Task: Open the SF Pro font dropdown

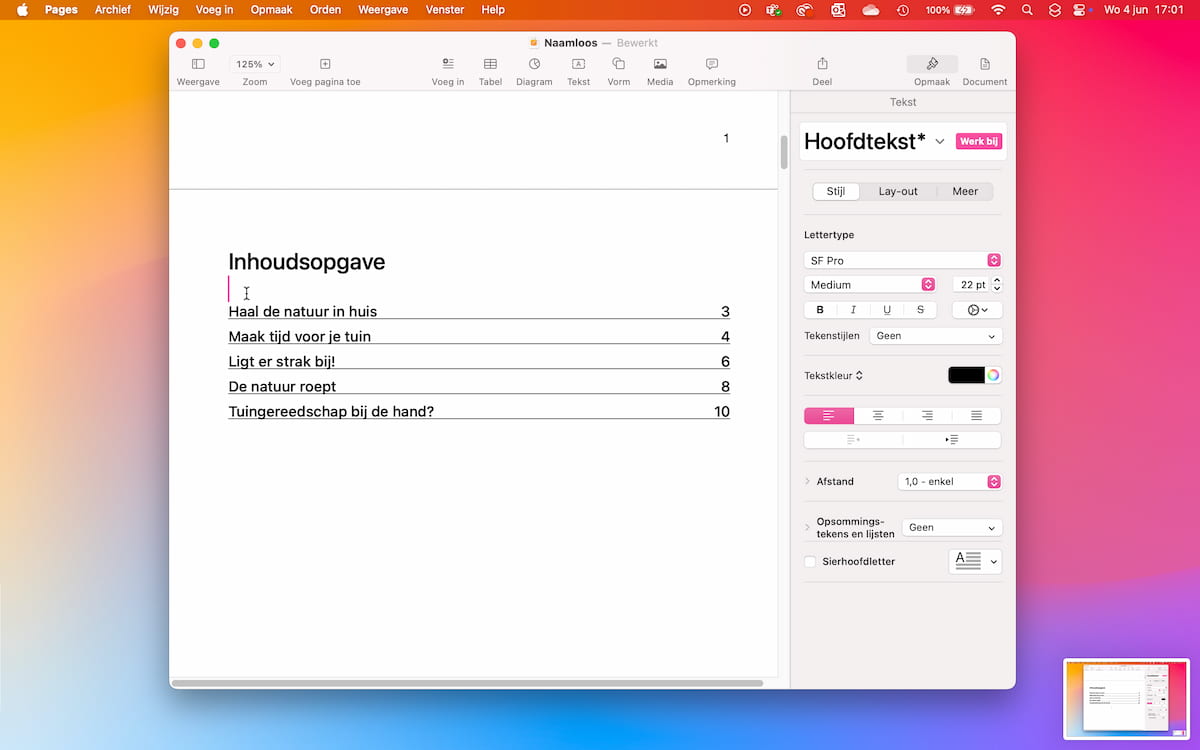Action: 902,260
